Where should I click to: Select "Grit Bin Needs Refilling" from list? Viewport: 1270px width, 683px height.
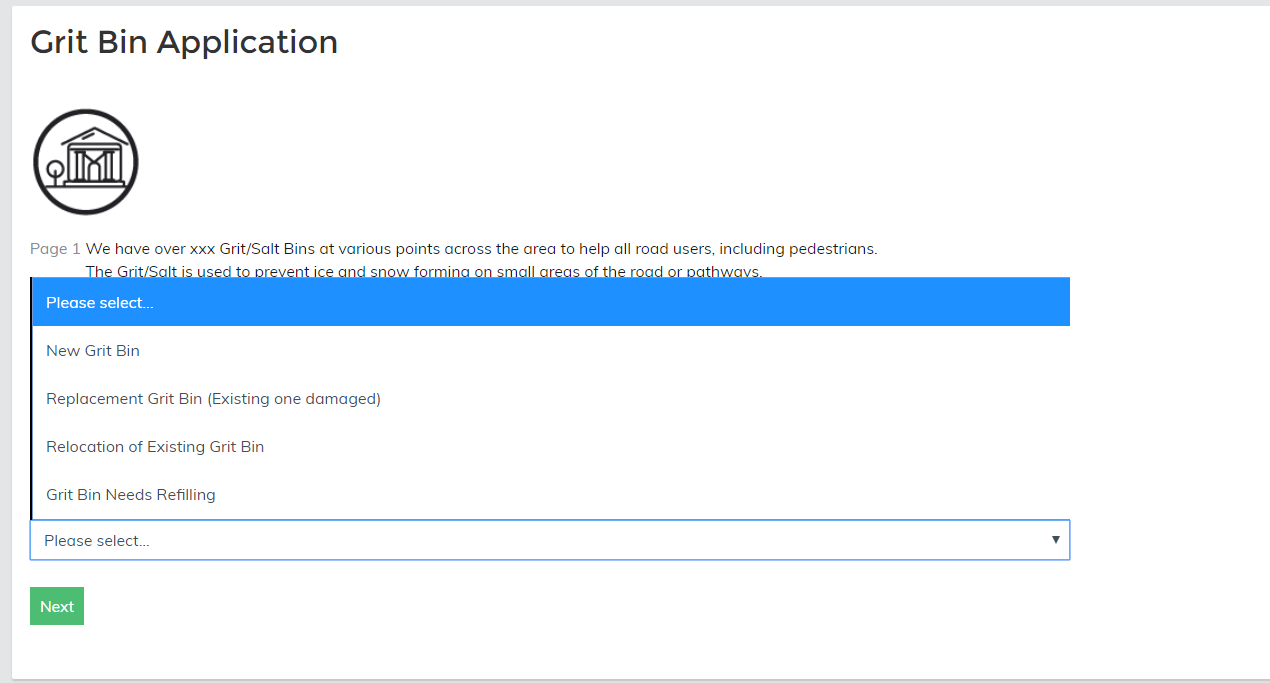pyautogui.click(x=131, y=495)
